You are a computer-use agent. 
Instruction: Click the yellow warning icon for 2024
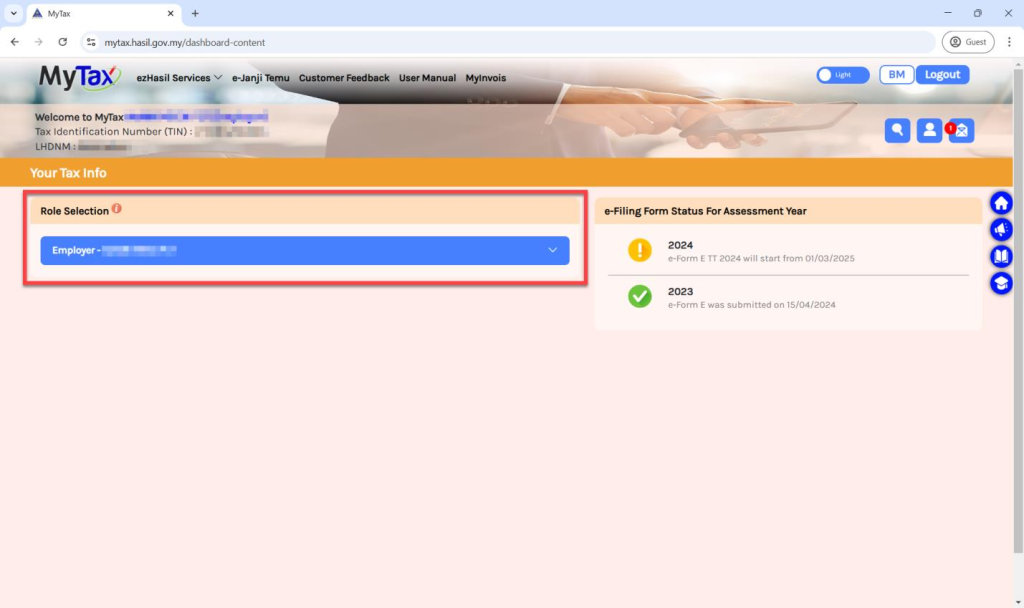[x=639, y=250]
